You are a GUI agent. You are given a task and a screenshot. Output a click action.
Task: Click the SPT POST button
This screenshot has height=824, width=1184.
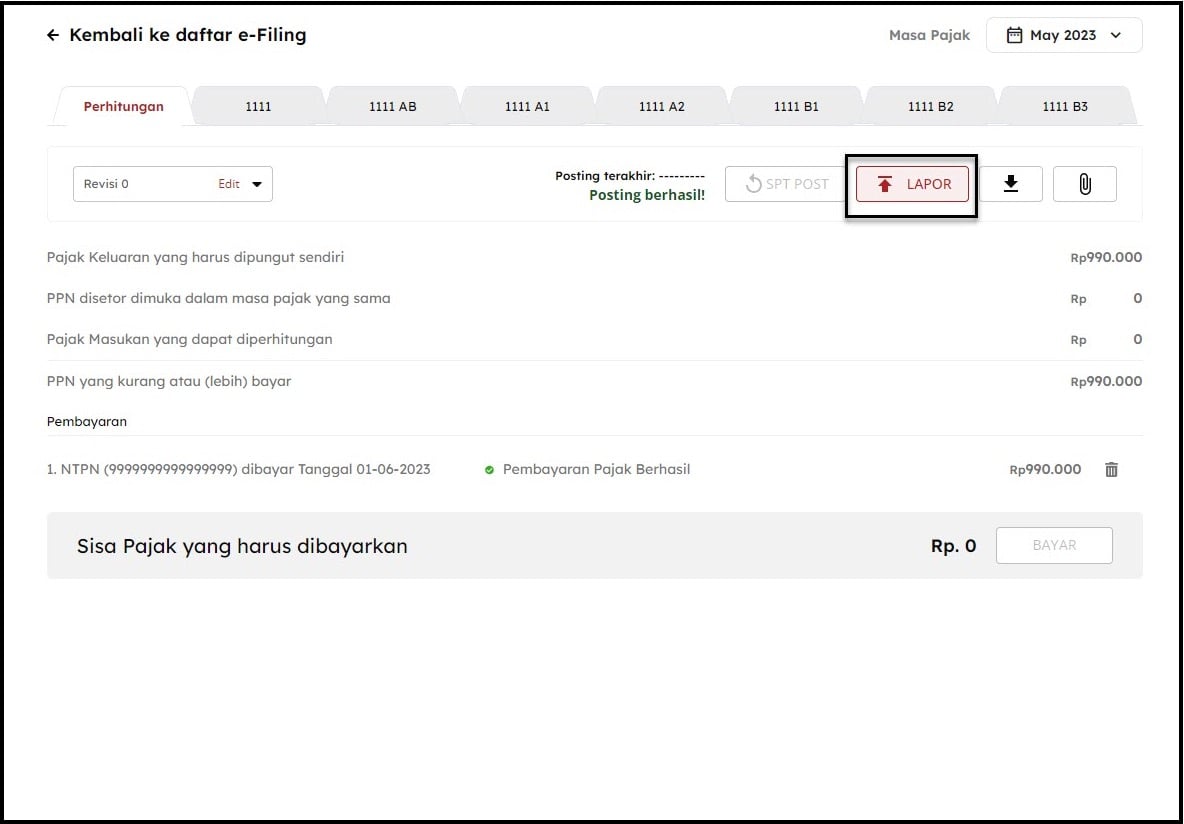[786, 184]
